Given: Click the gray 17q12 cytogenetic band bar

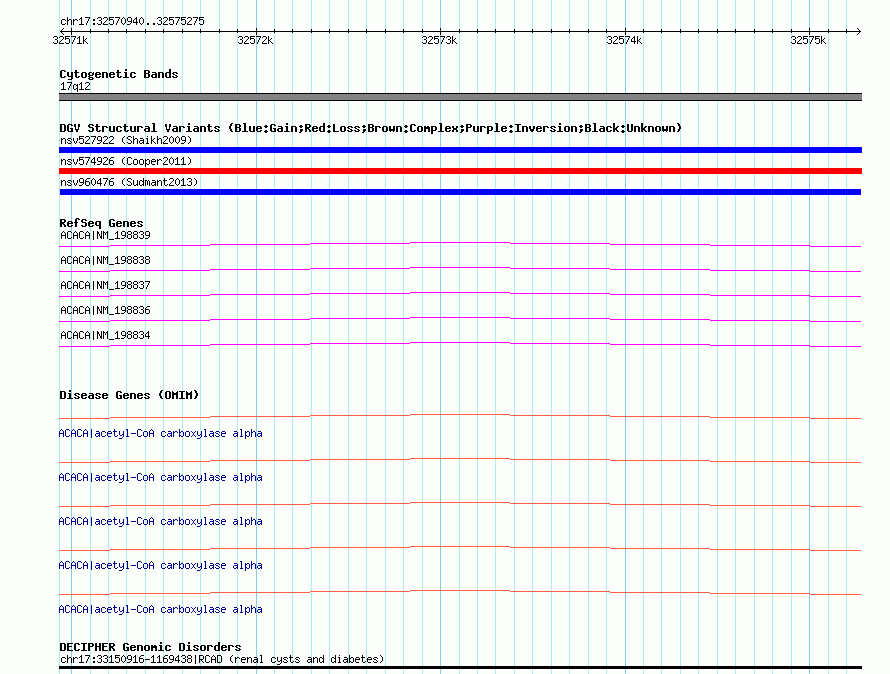Looking at the screenshot, I should click(x=460, y=97).
